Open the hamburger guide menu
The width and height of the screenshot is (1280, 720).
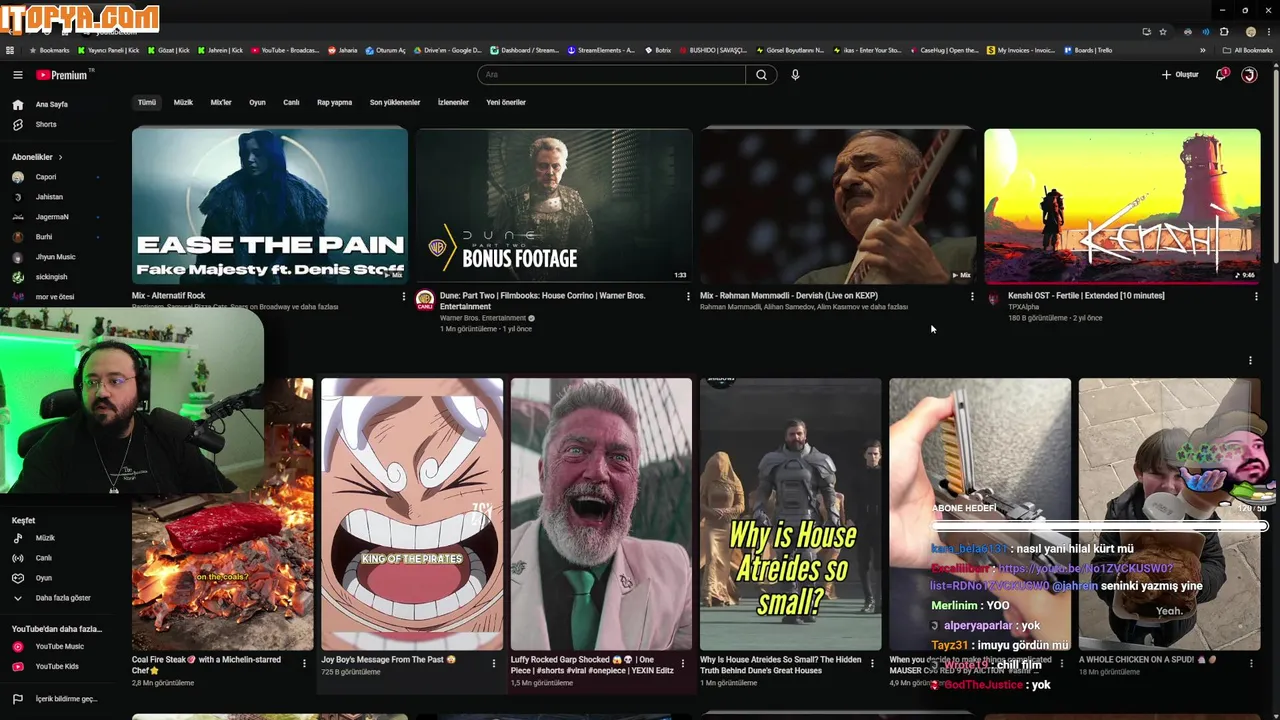point(17,75)
